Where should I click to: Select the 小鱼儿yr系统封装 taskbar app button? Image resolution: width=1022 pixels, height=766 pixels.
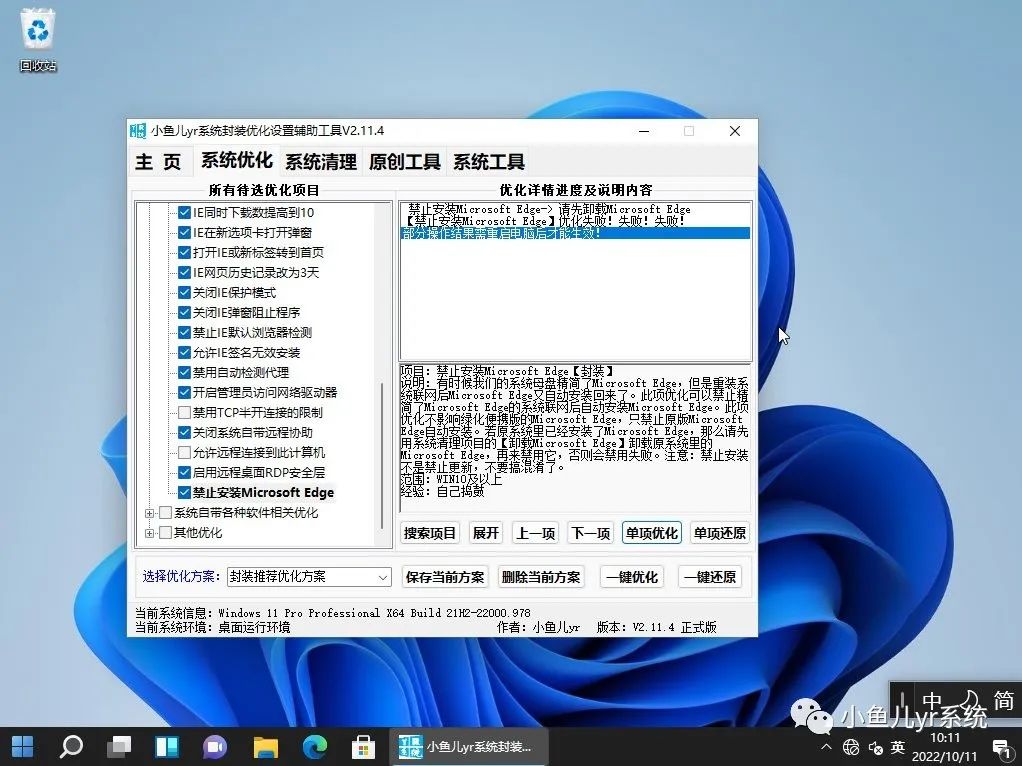point(469,746)
